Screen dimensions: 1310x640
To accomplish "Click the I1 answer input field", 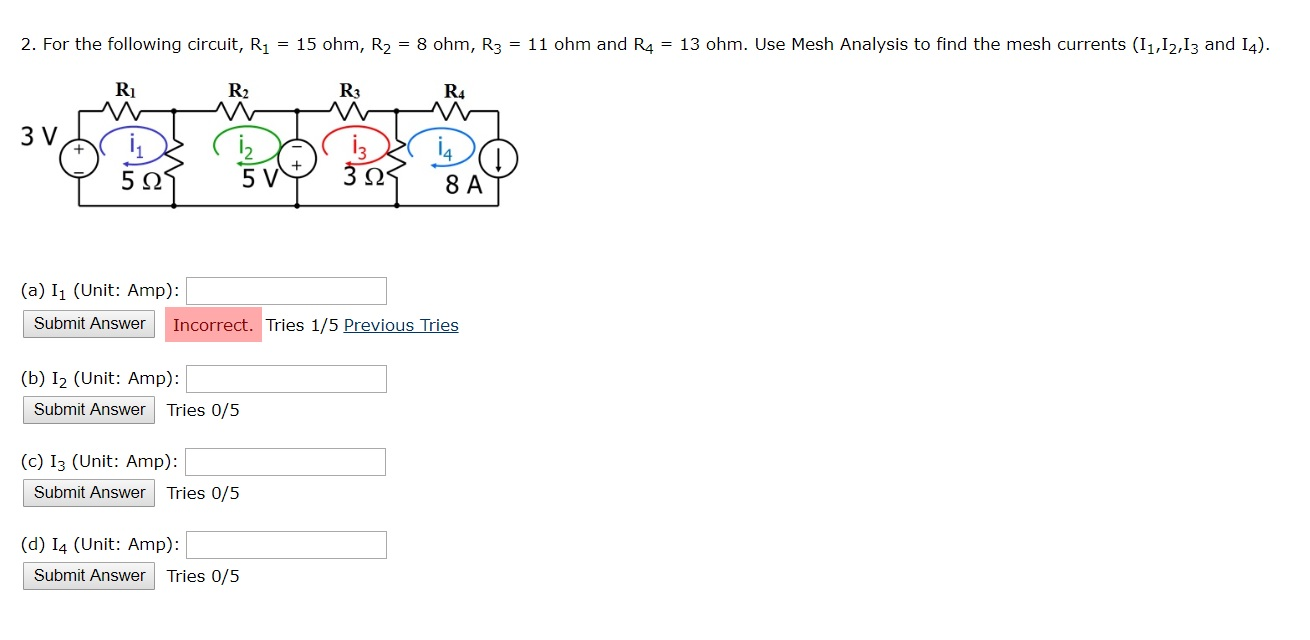I will 286,290.
